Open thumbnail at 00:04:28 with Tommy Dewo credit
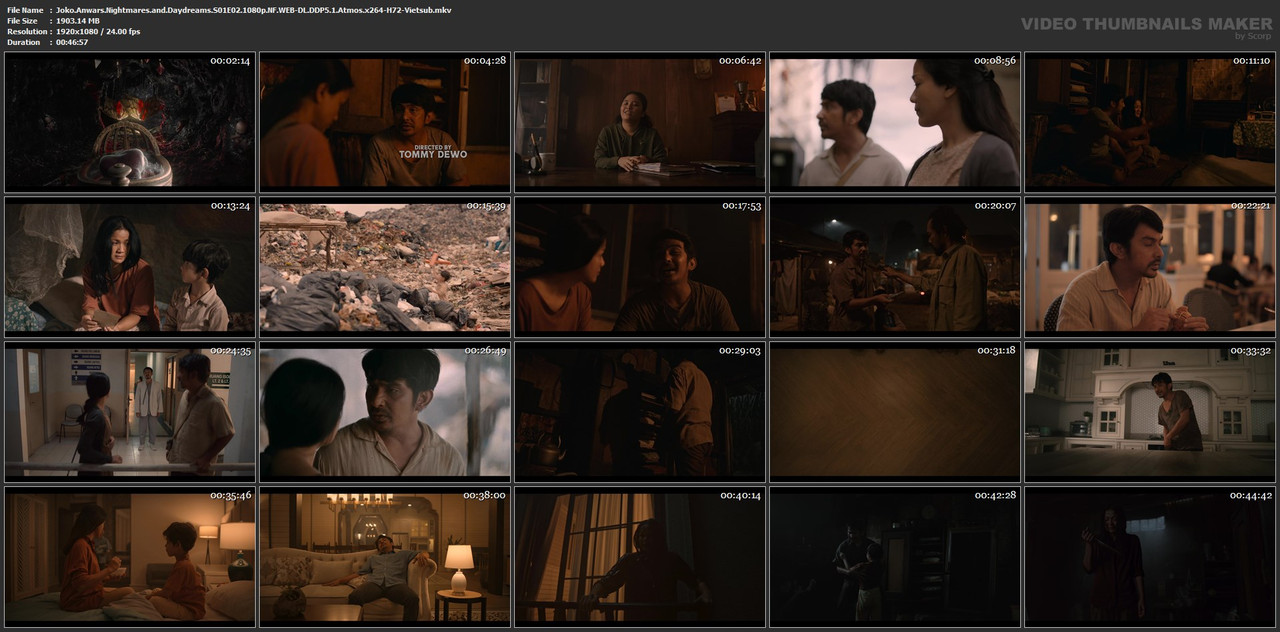1280x632 pixels. click(x=385, y=123)
